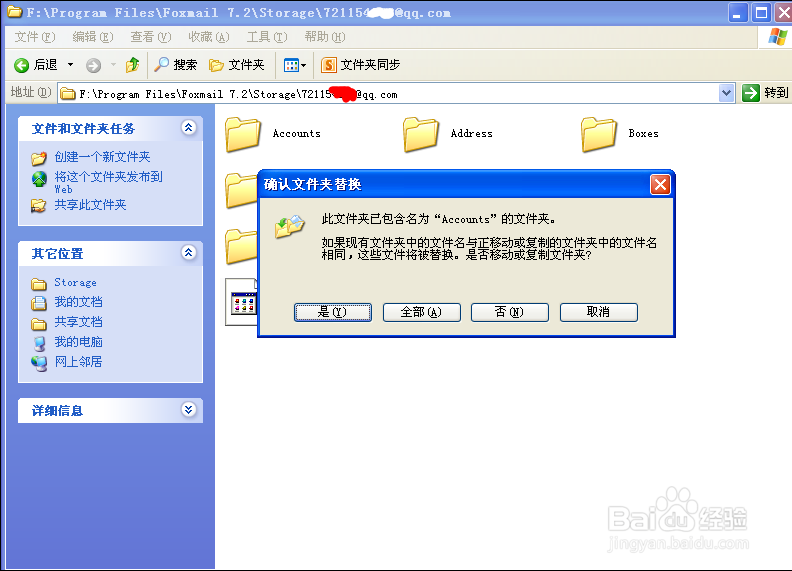The width and height of the screenshot is (792, 571).
Task: Open the 工具(T) menu
Action: (x=267, y=37)
